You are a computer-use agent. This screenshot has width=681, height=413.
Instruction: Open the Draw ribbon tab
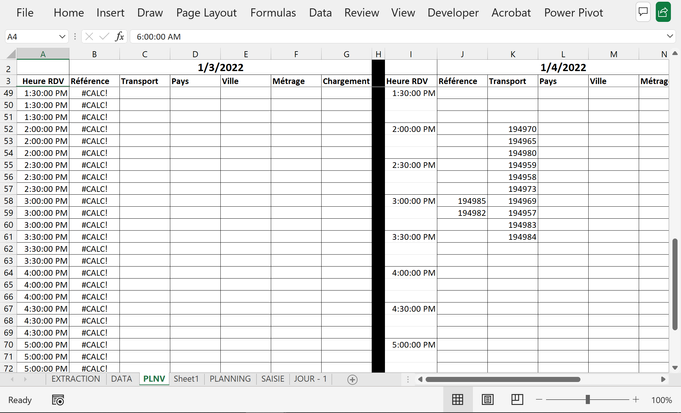150,13
